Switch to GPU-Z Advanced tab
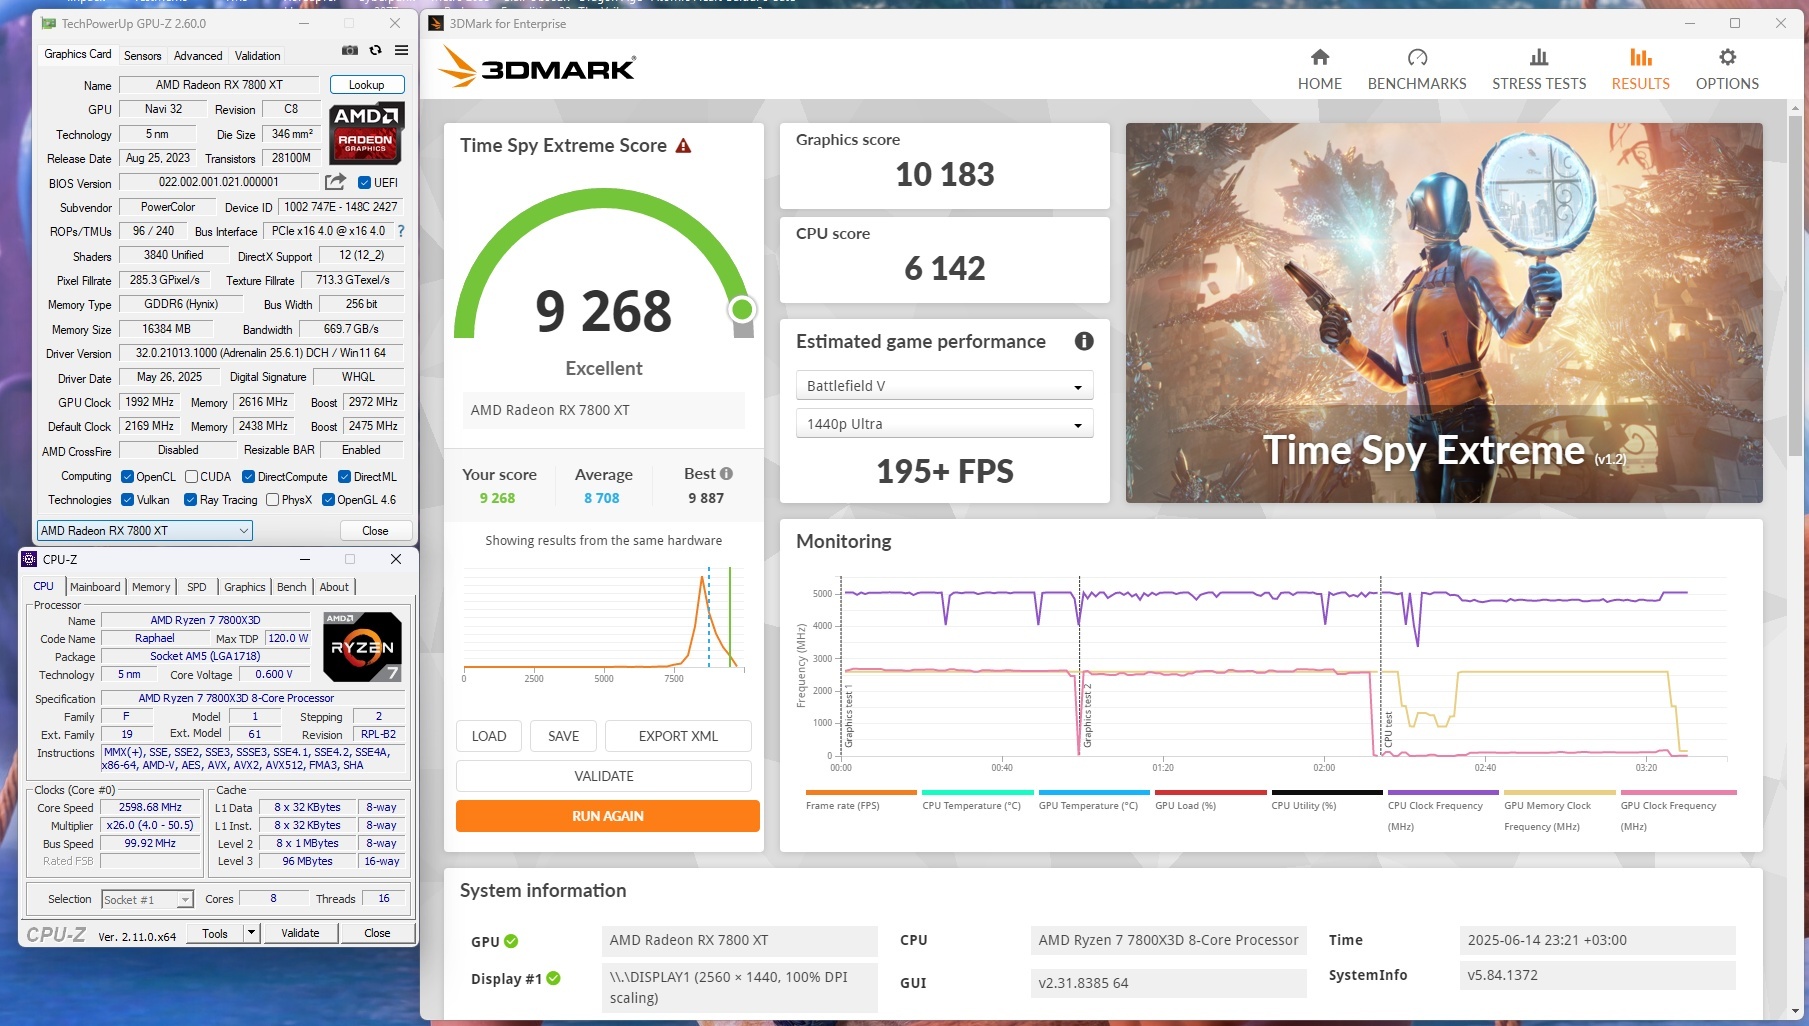The image size is (1809, 1026). point(198,56)
